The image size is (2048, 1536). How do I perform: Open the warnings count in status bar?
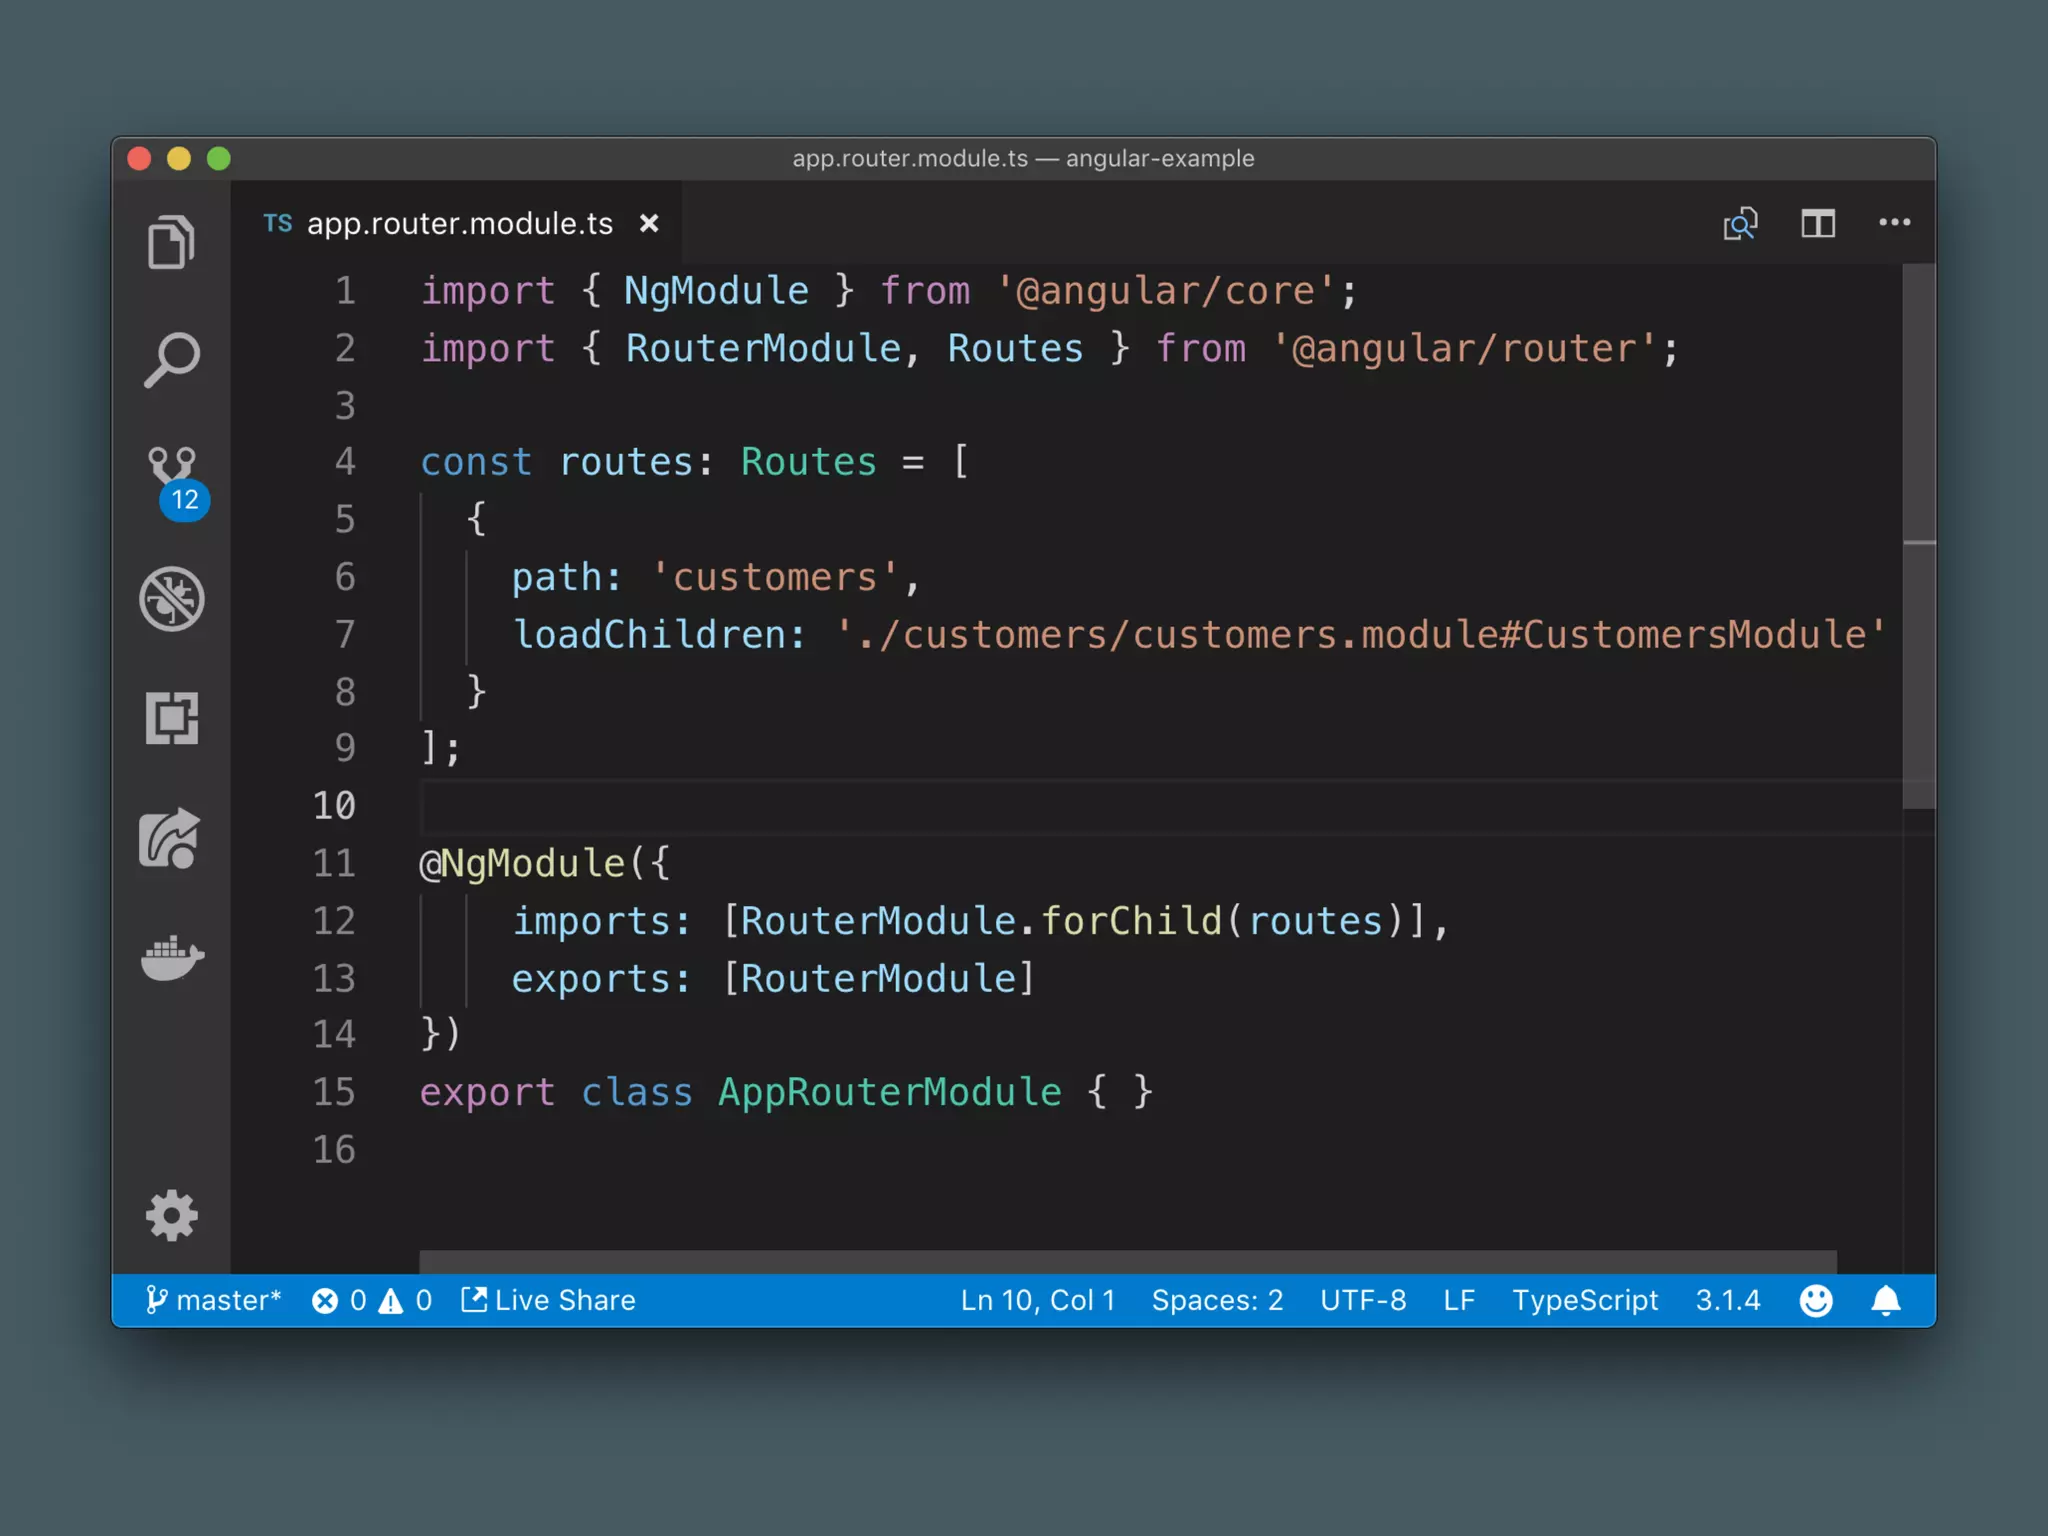point(406,1300)
